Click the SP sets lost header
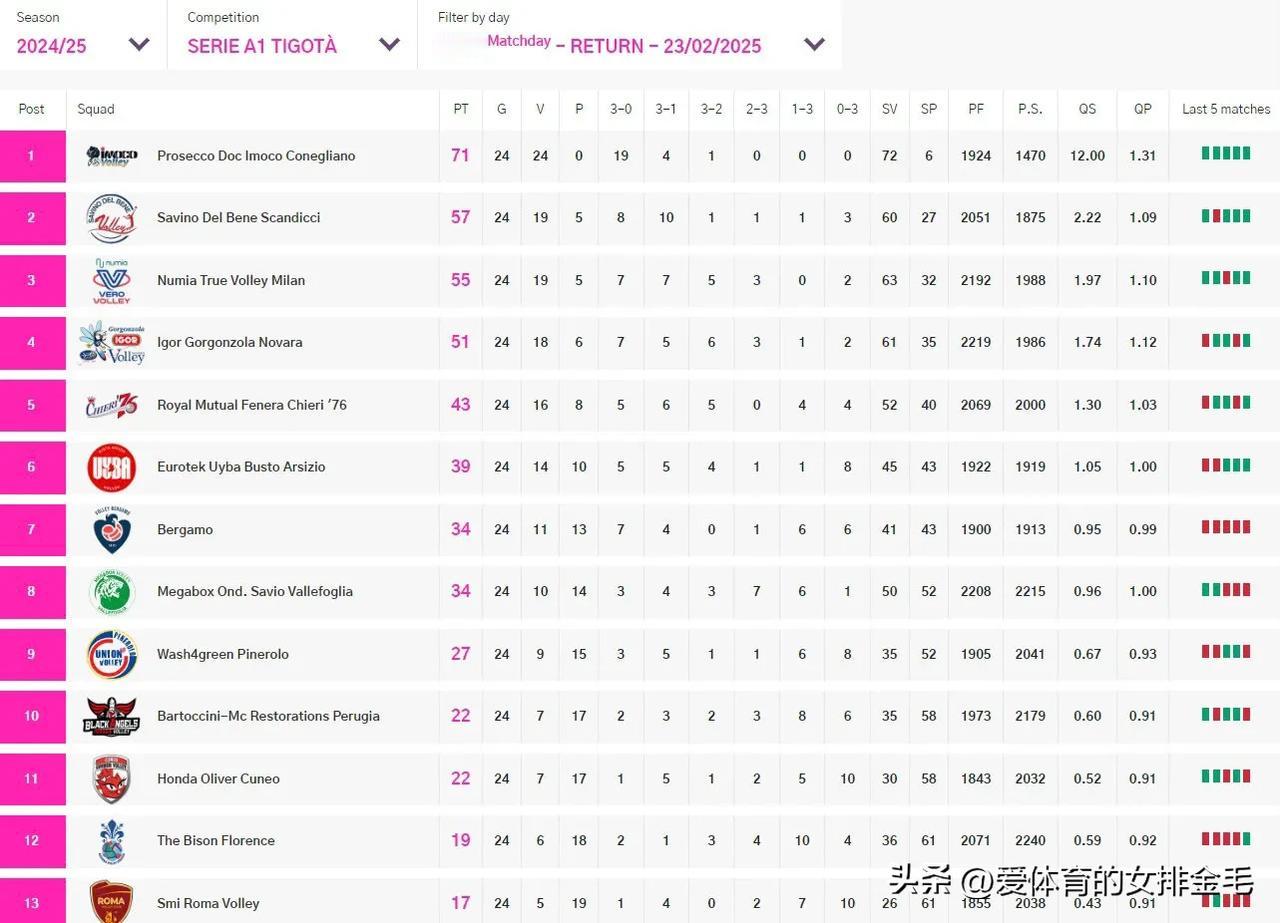The width and height of the screenshot is (1280, 923). [929, 109]
